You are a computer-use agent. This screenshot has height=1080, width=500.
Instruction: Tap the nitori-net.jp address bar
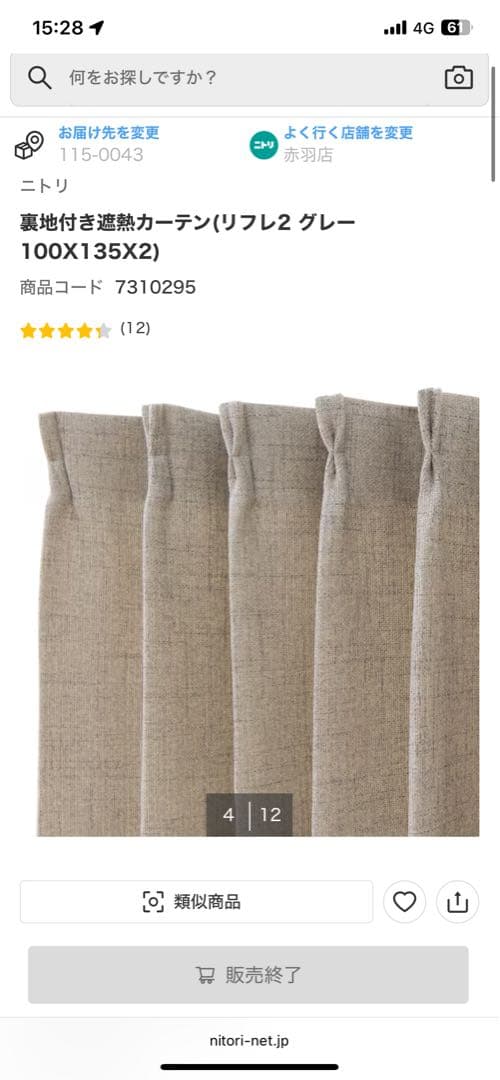click(249, 1041)
